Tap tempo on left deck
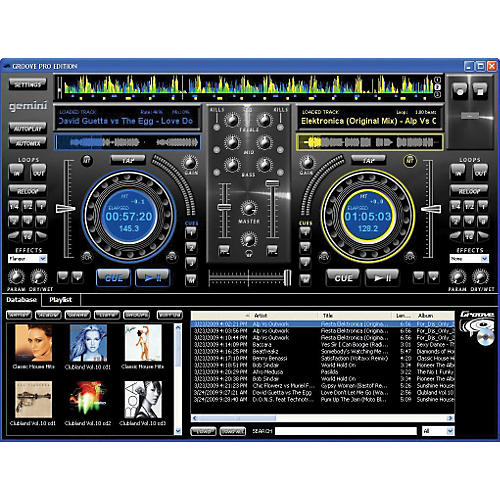This screenshot has height=500, width=500. tap(128, 161)
